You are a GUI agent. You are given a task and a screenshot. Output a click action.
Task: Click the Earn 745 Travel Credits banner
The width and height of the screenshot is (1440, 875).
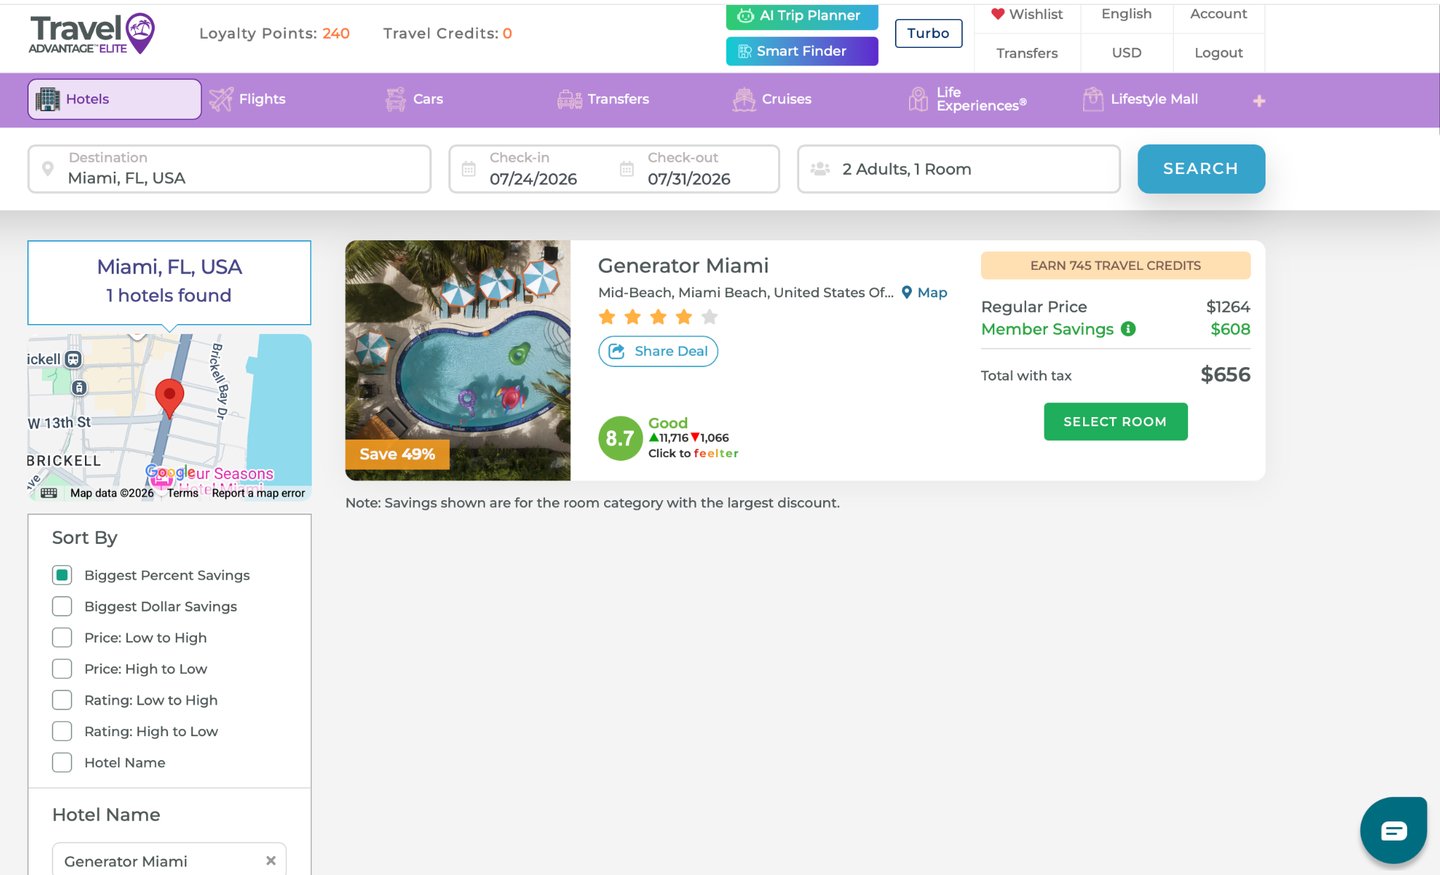[1116, 266]
